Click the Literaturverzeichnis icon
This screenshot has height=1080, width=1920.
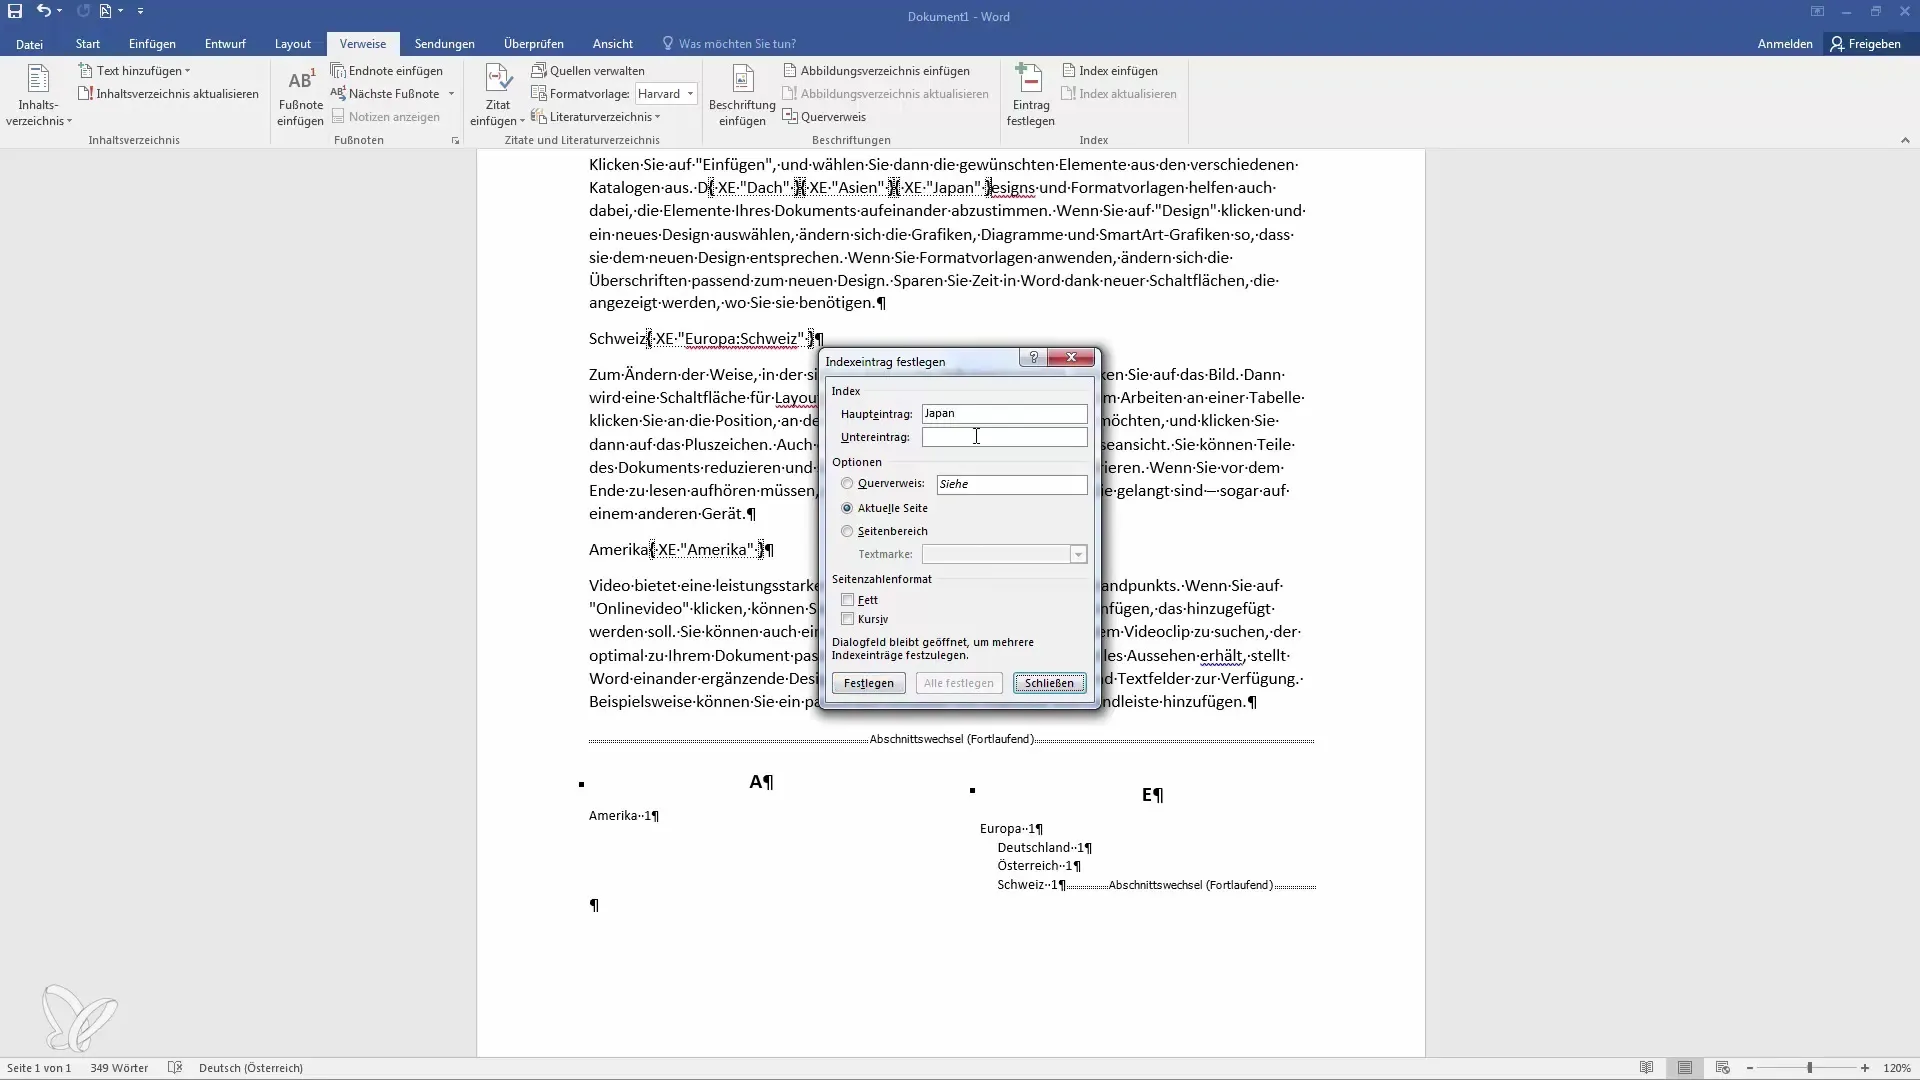[539, 117]
